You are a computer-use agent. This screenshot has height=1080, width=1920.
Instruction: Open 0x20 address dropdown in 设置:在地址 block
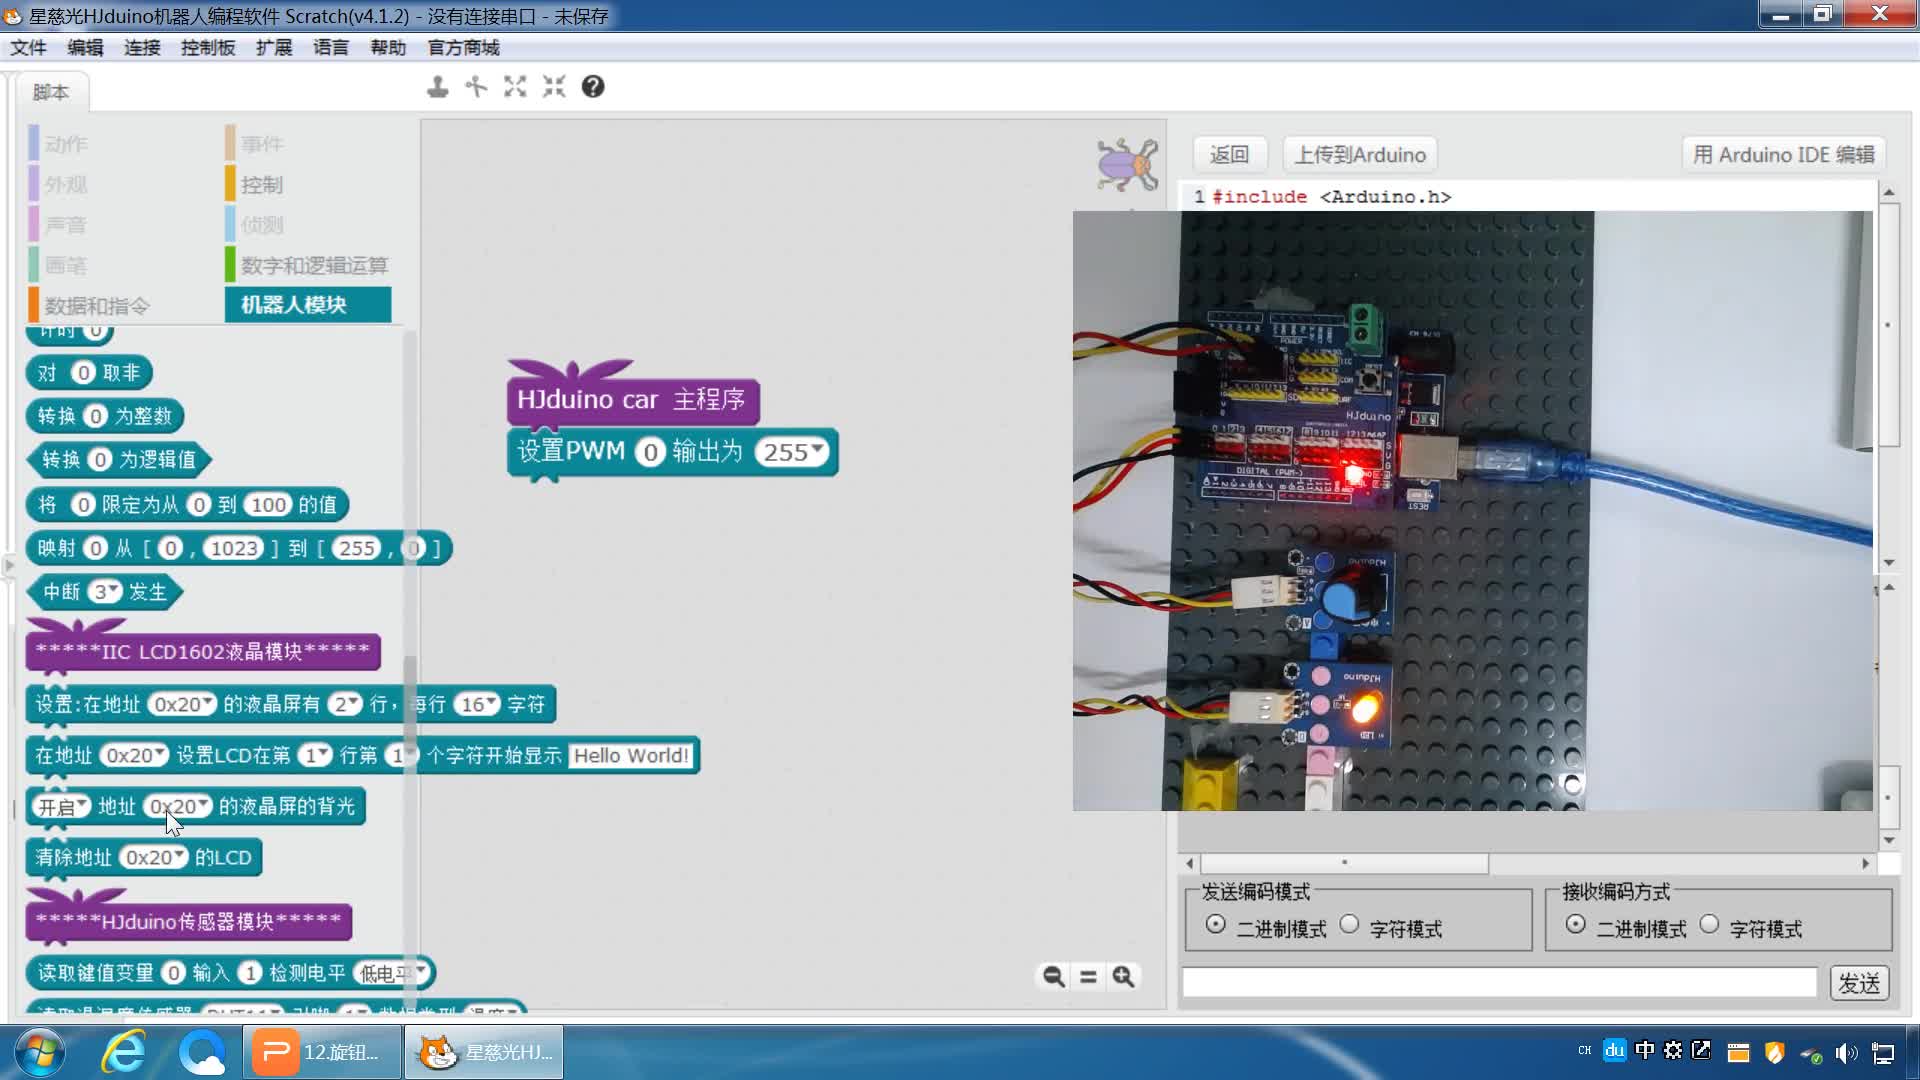pyautogui.click(x=181, y=705)
